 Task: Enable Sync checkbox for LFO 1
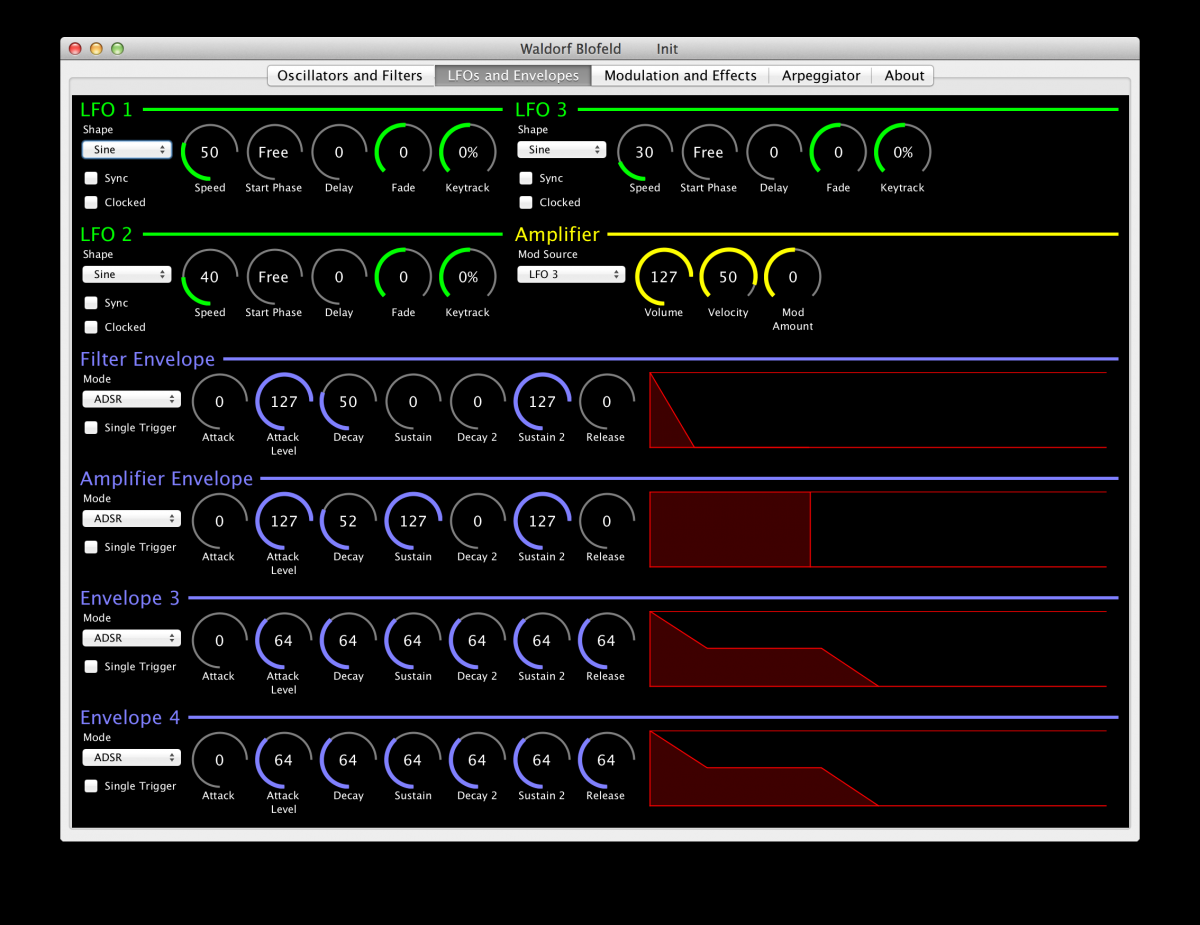[92, 178]
